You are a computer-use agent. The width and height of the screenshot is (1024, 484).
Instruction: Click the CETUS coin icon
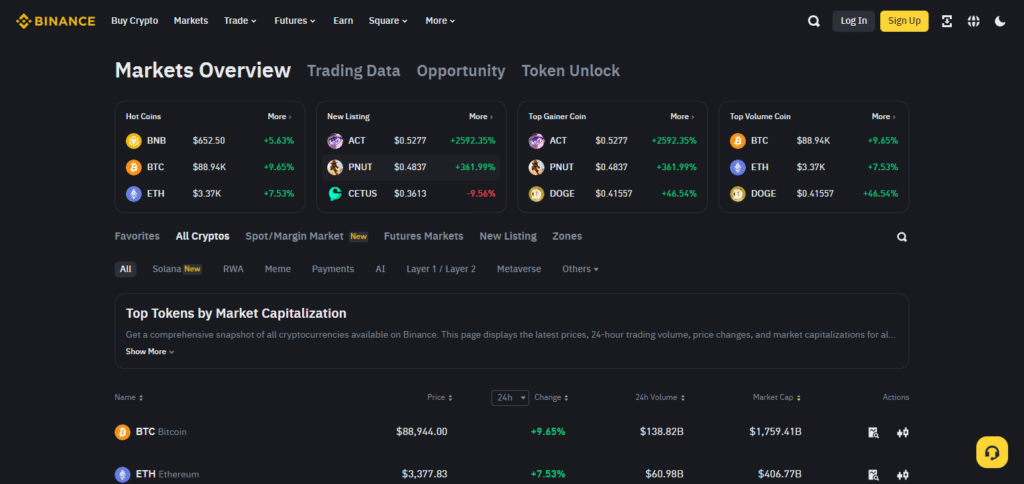pyautogui.click(x=335, y=194)
